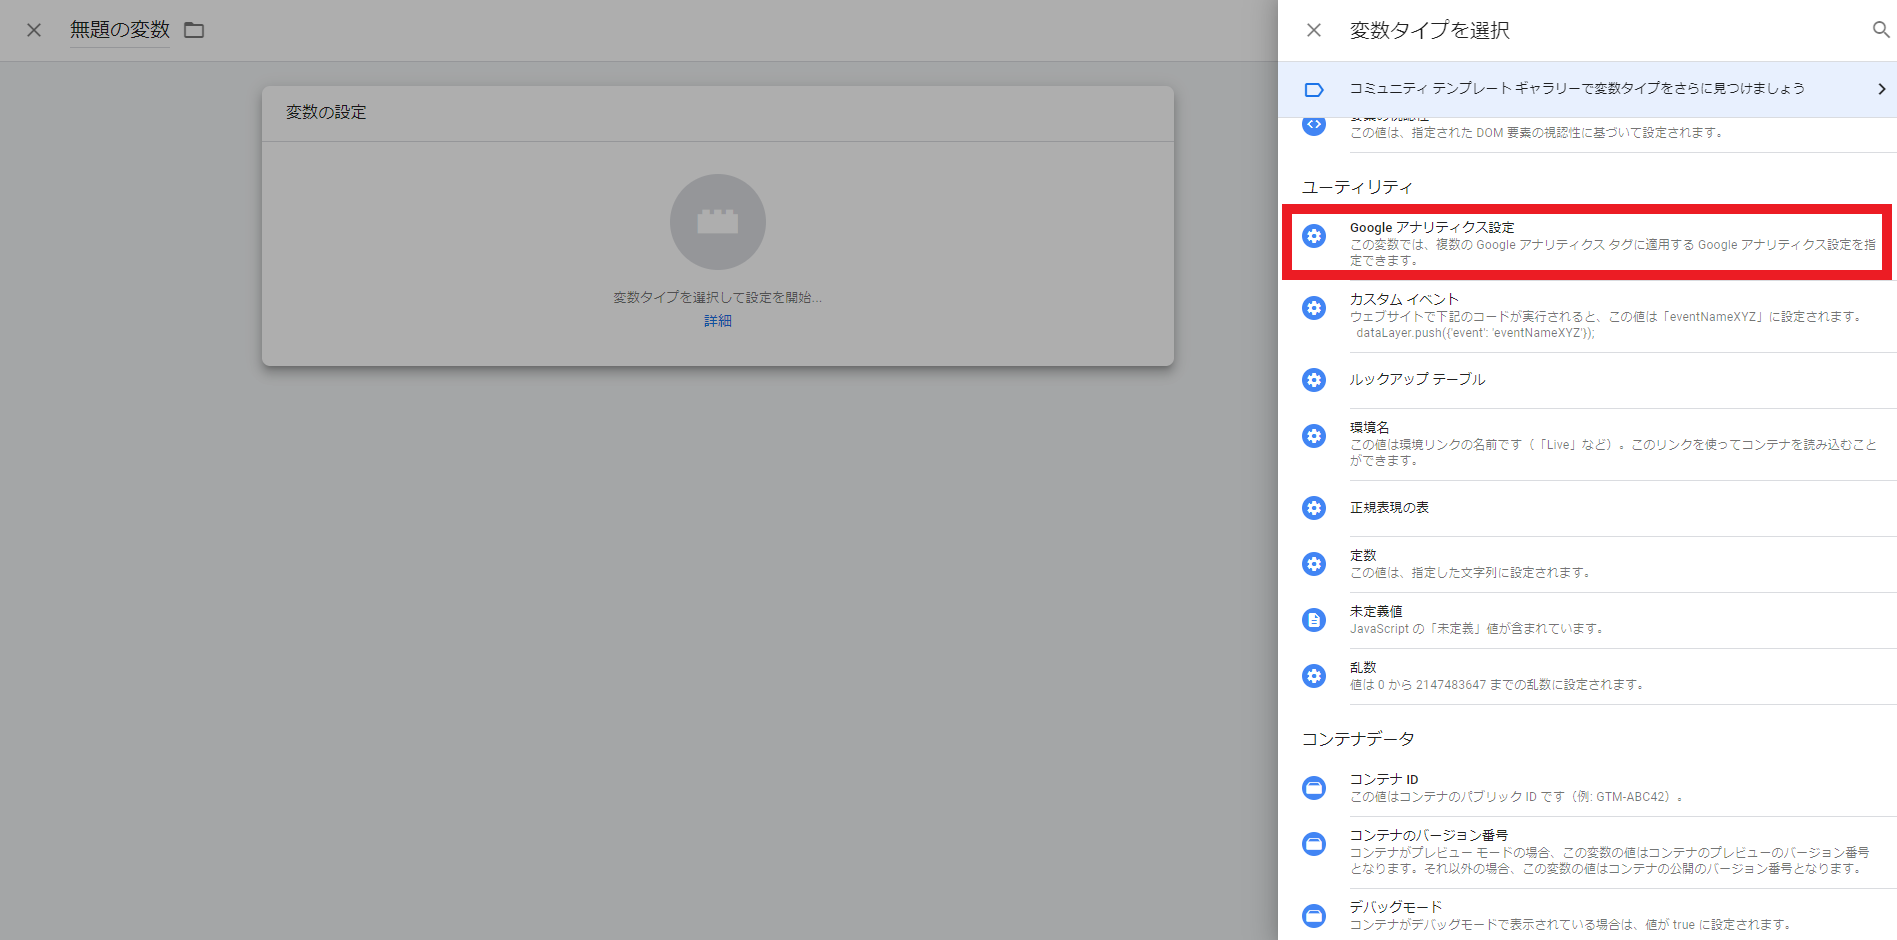Click the 乱数 gear icon
The image size is (1897, 940).
1314,676
